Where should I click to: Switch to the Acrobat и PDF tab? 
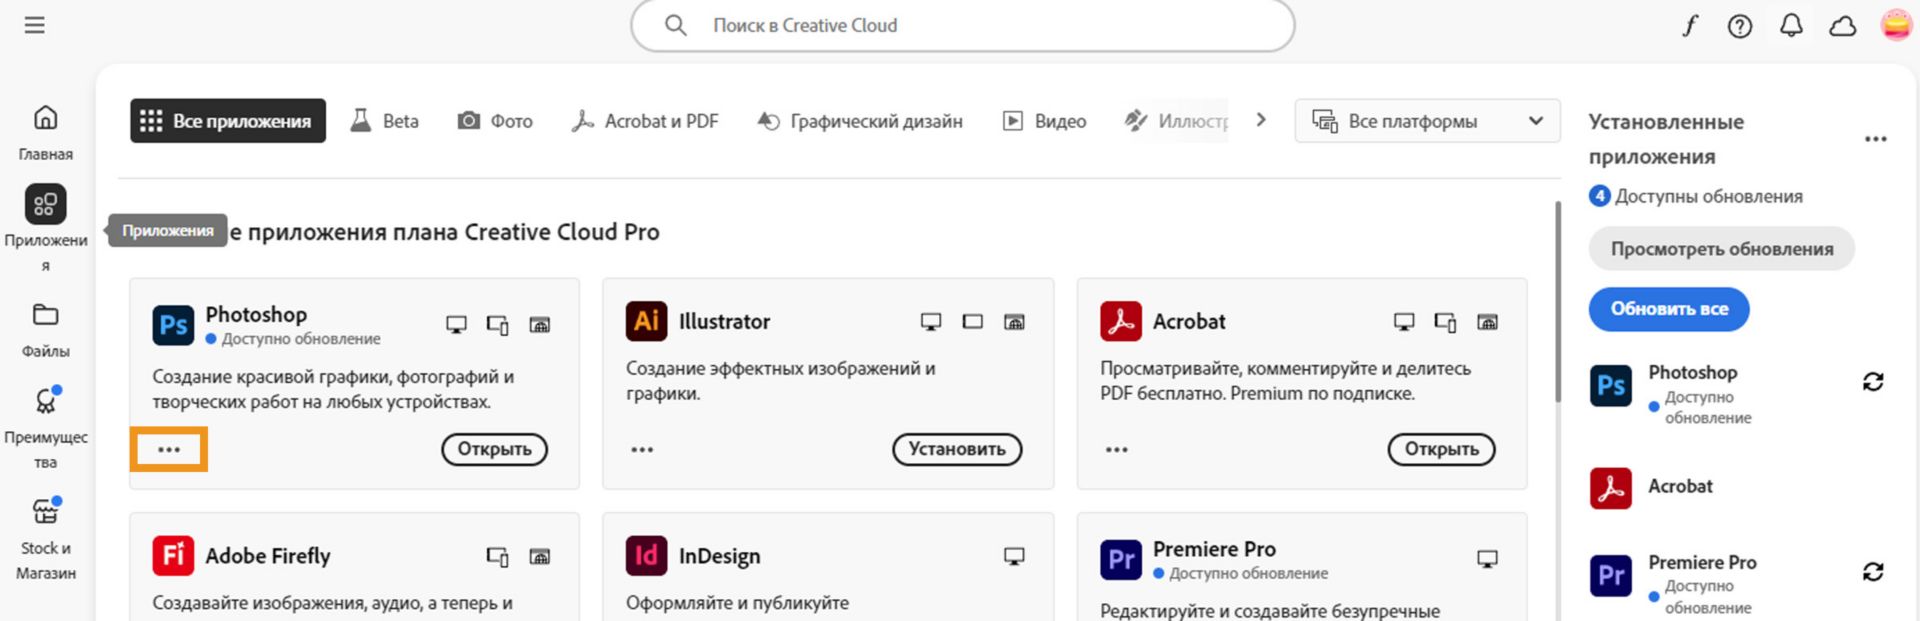tap(645, 121)
